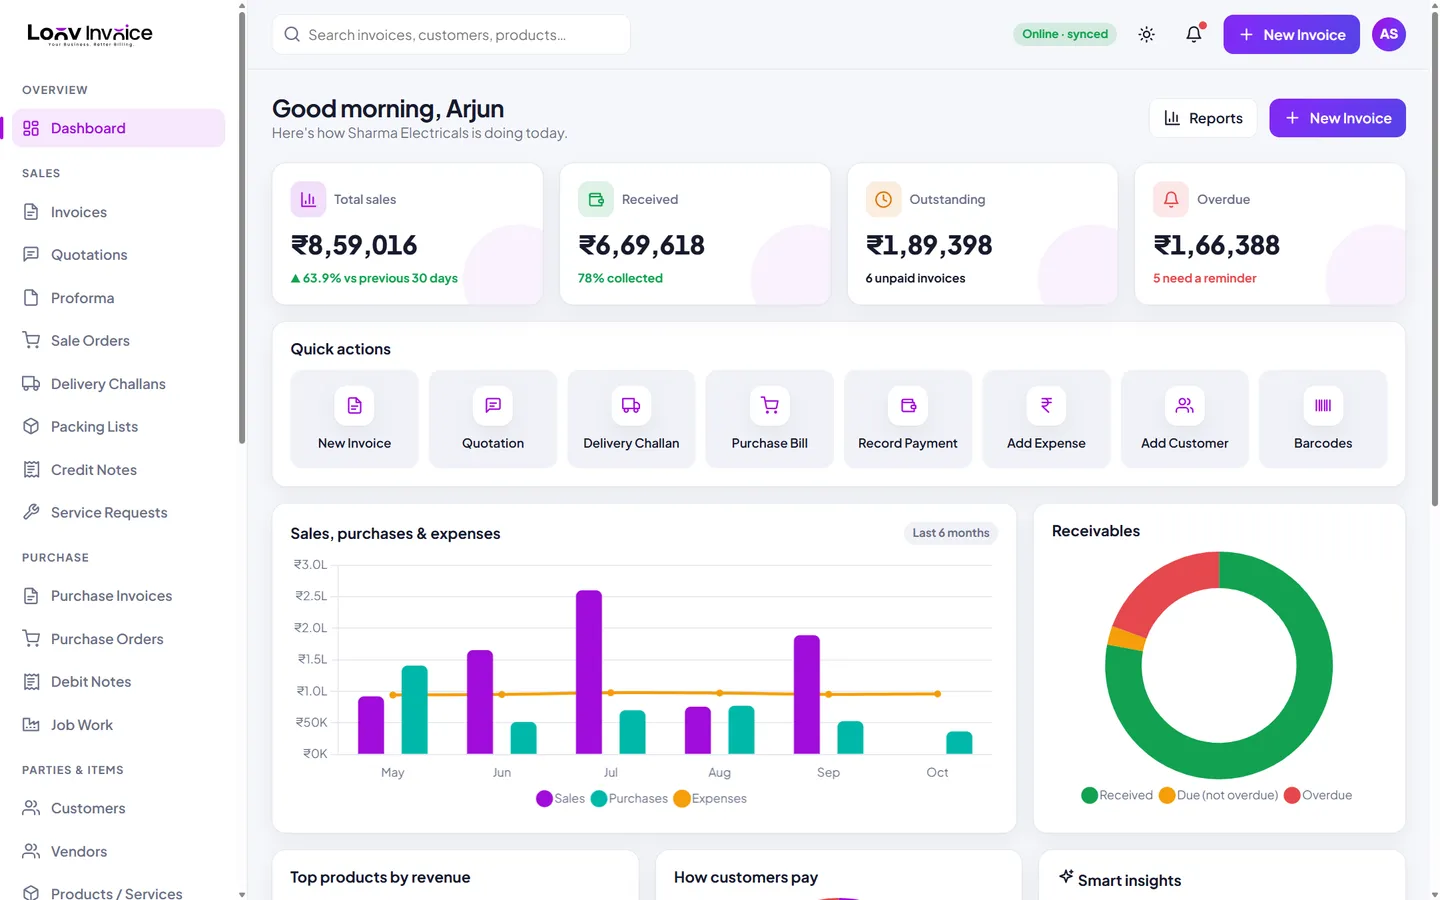Screen dimensions: 1440x900
Task: Click the ₹8,59,016 total sales value
Action: 354,245
